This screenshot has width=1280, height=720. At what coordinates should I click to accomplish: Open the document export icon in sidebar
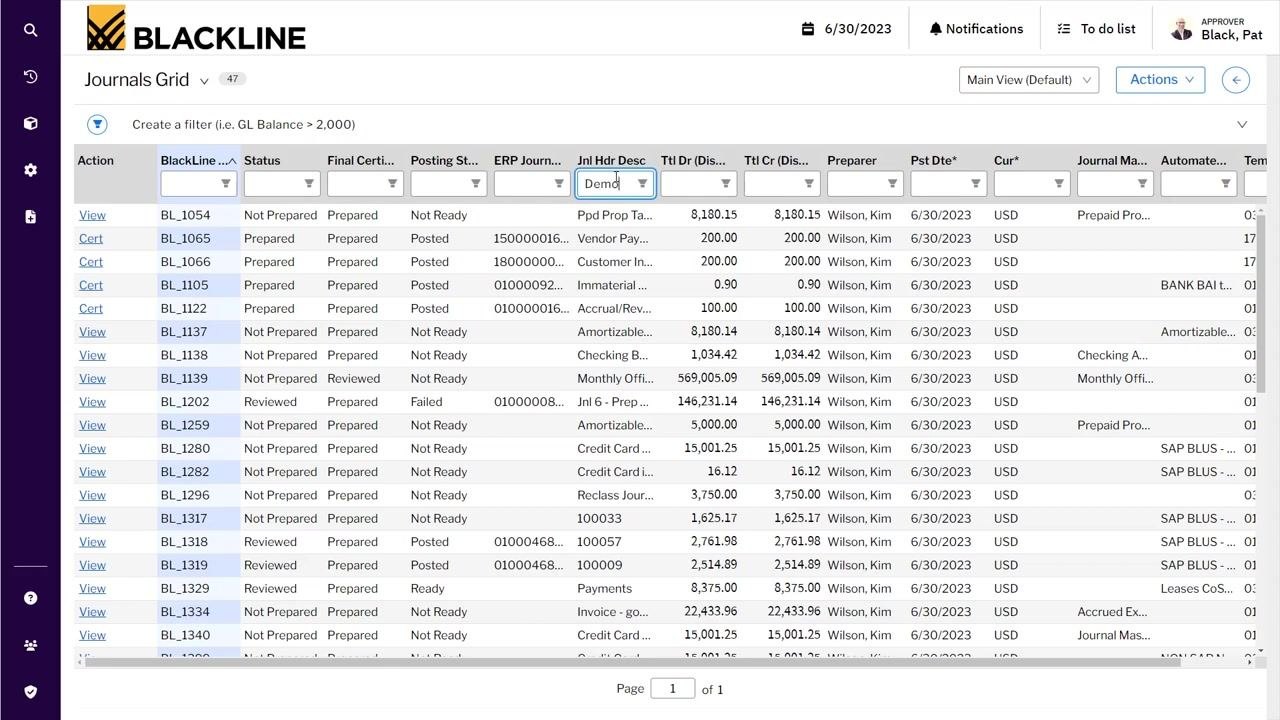point(30,216)
